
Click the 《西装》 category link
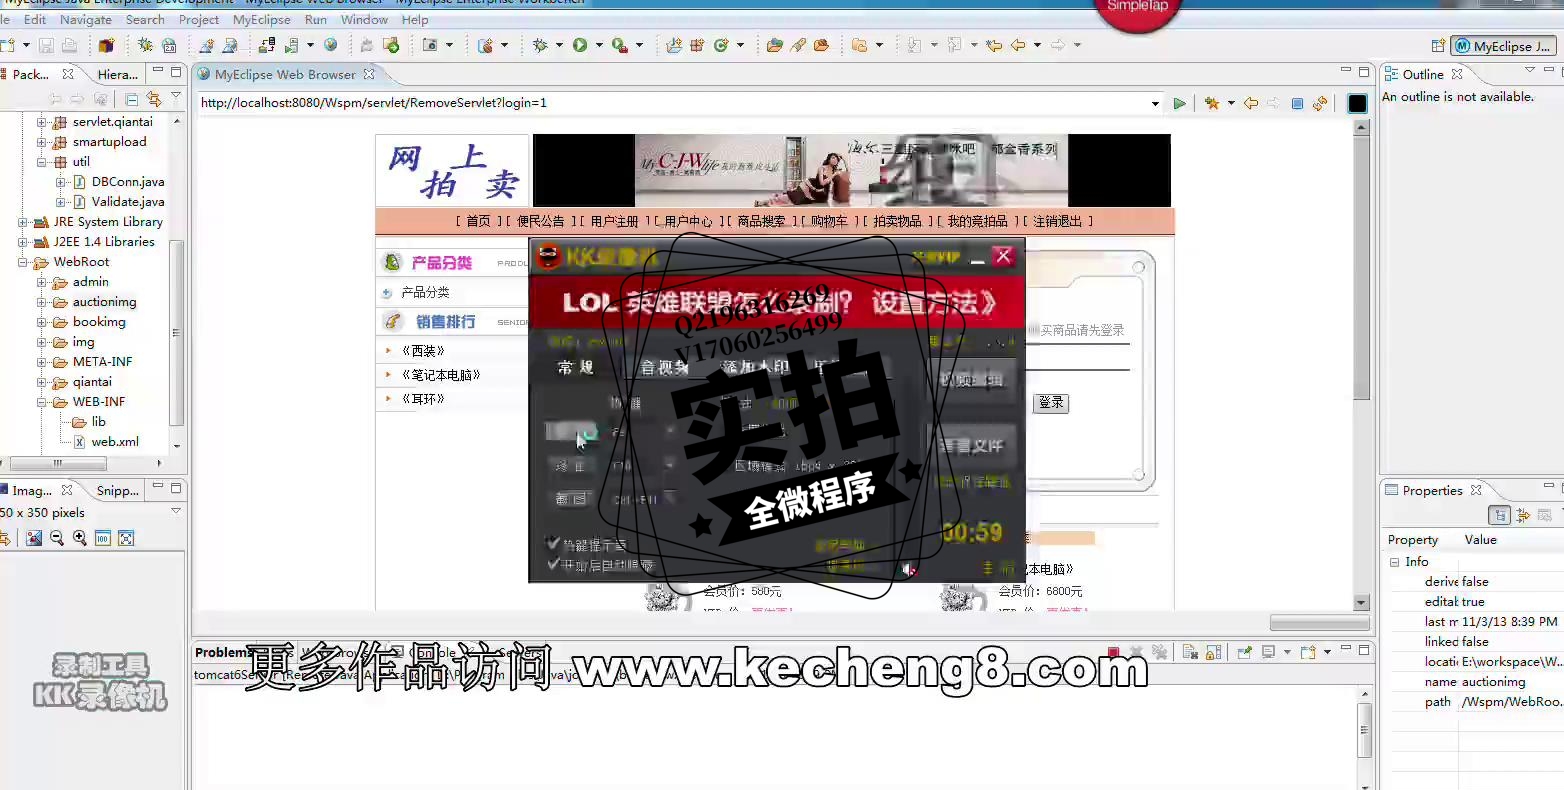click(x=423, y=351)
